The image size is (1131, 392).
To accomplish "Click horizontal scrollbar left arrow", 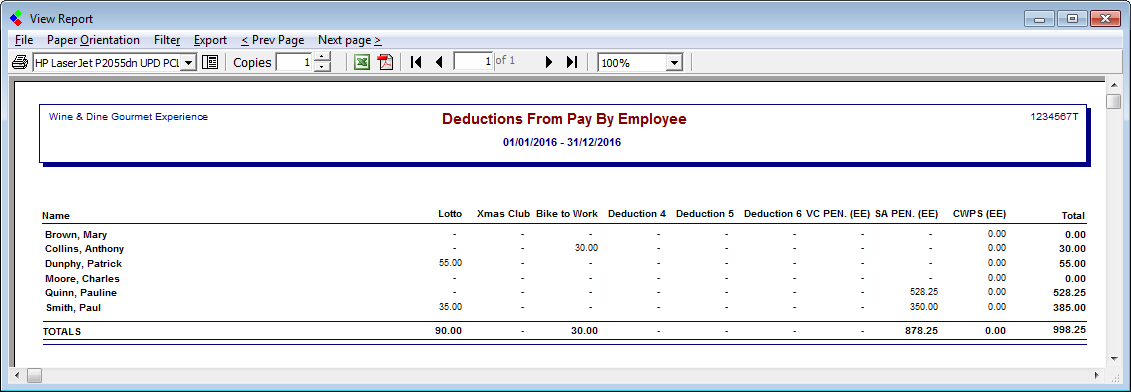I will (x=17, y=375).
